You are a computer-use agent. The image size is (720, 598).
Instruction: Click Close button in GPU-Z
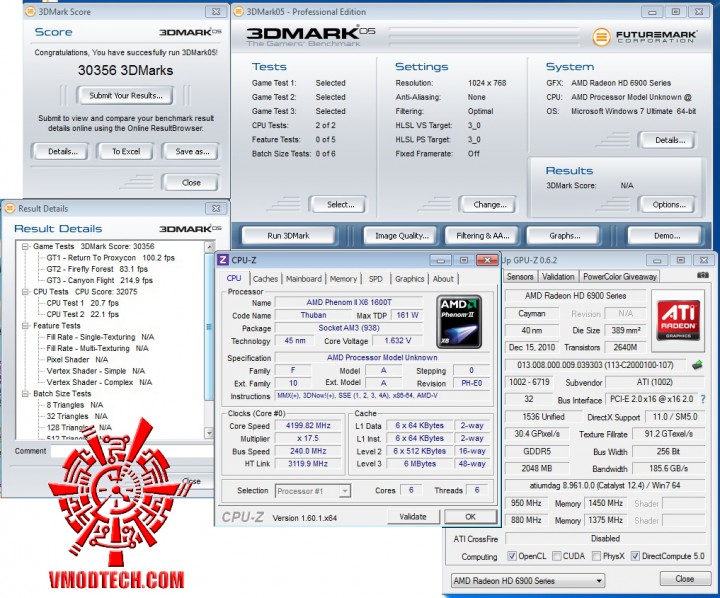tap(684, 579)
